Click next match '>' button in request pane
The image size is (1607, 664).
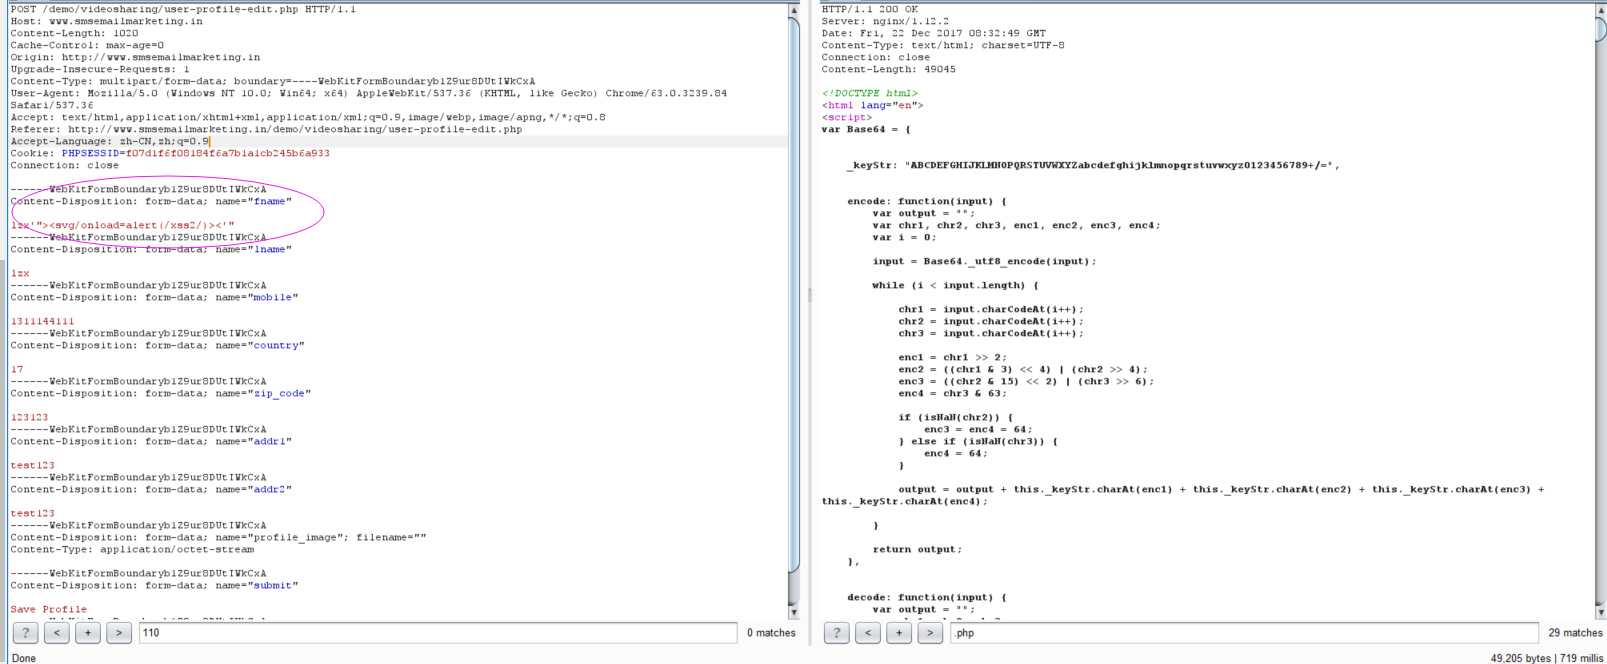[x=119, y=633]
